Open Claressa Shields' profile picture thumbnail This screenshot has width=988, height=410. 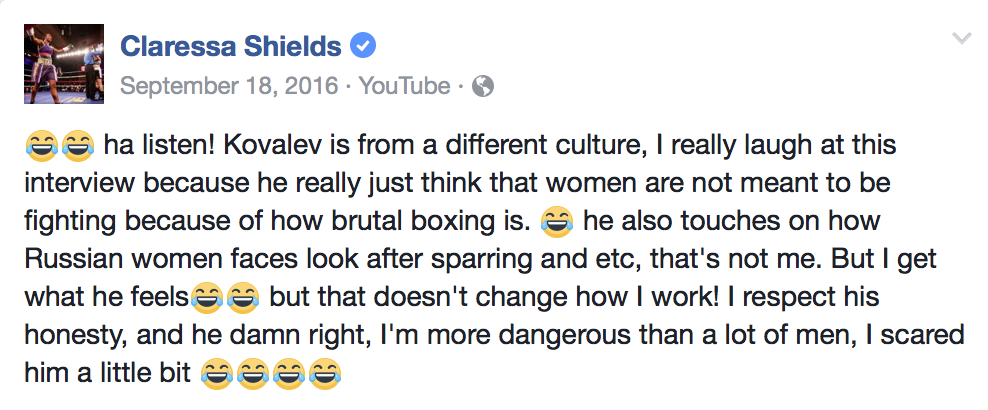(x=63, y=64)
